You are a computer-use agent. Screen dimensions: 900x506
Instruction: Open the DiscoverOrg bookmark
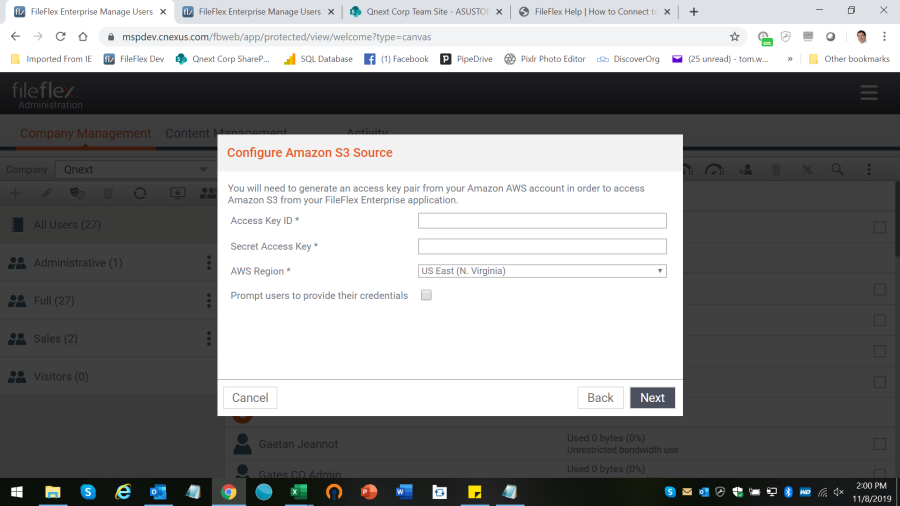coord(628,59)
